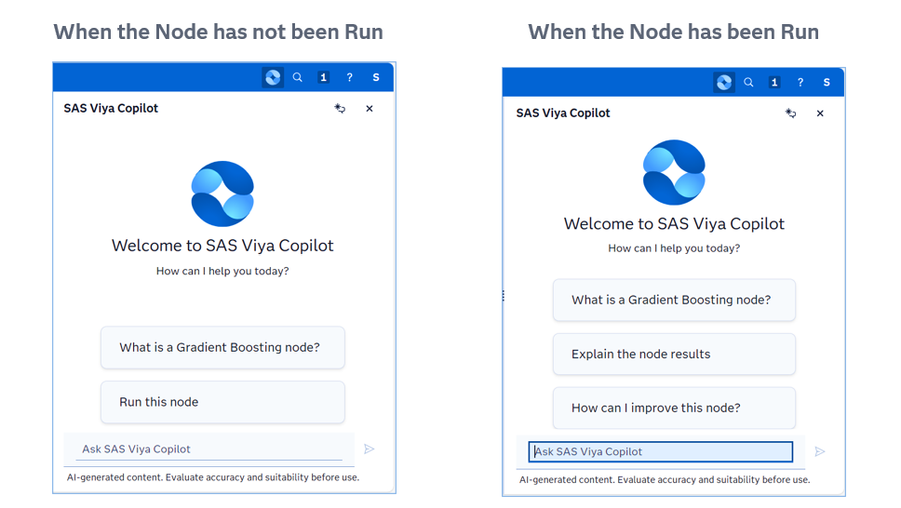This screenshot has height=508, width=901.
Task: Open help question mark in right header
Action: pos(800,82)
